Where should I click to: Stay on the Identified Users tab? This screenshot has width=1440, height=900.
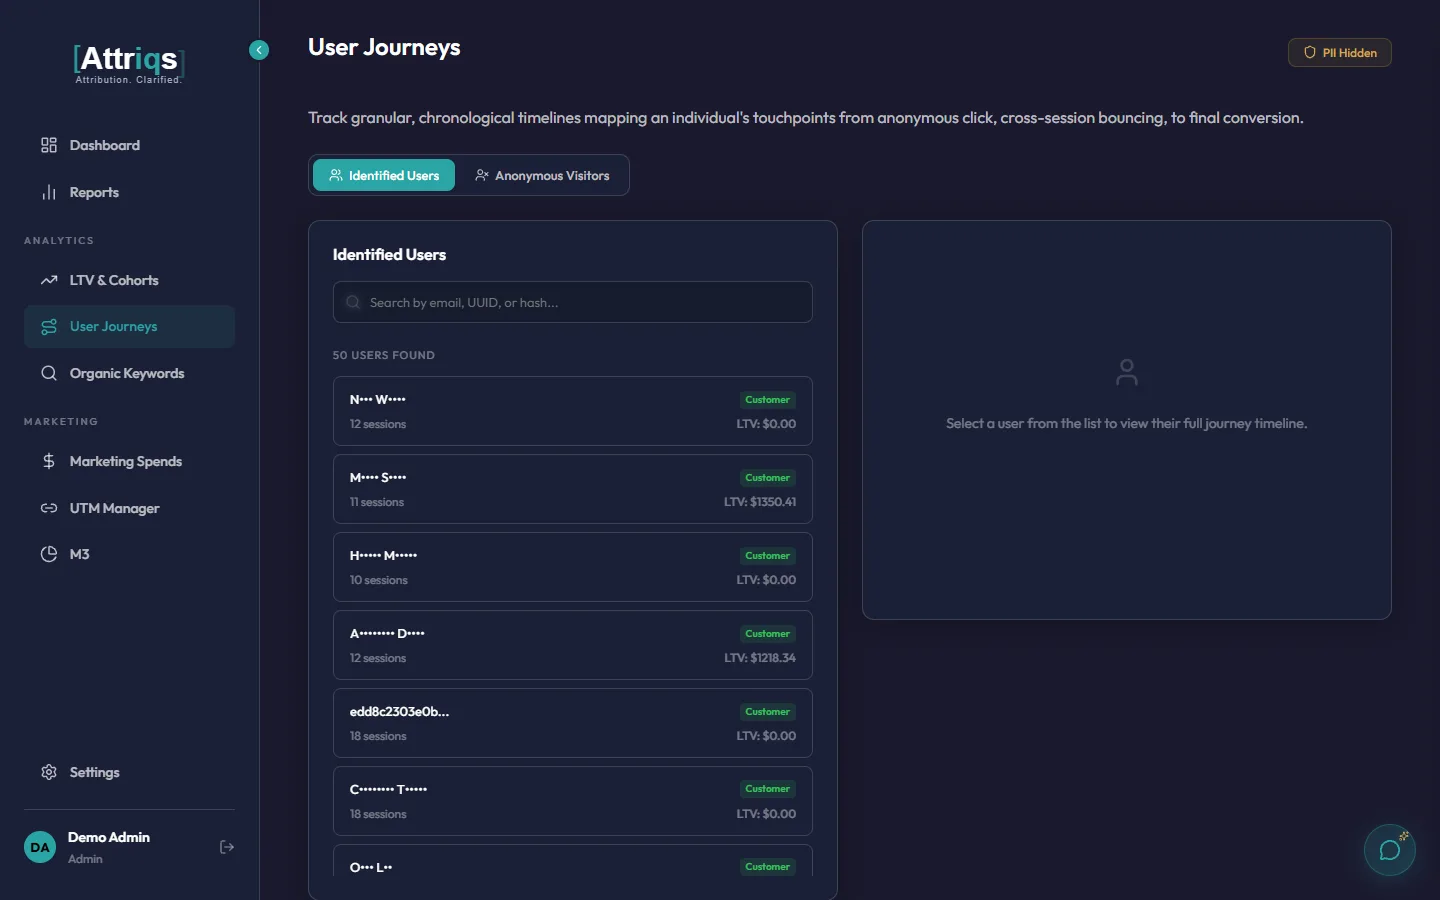pos(383,175)
